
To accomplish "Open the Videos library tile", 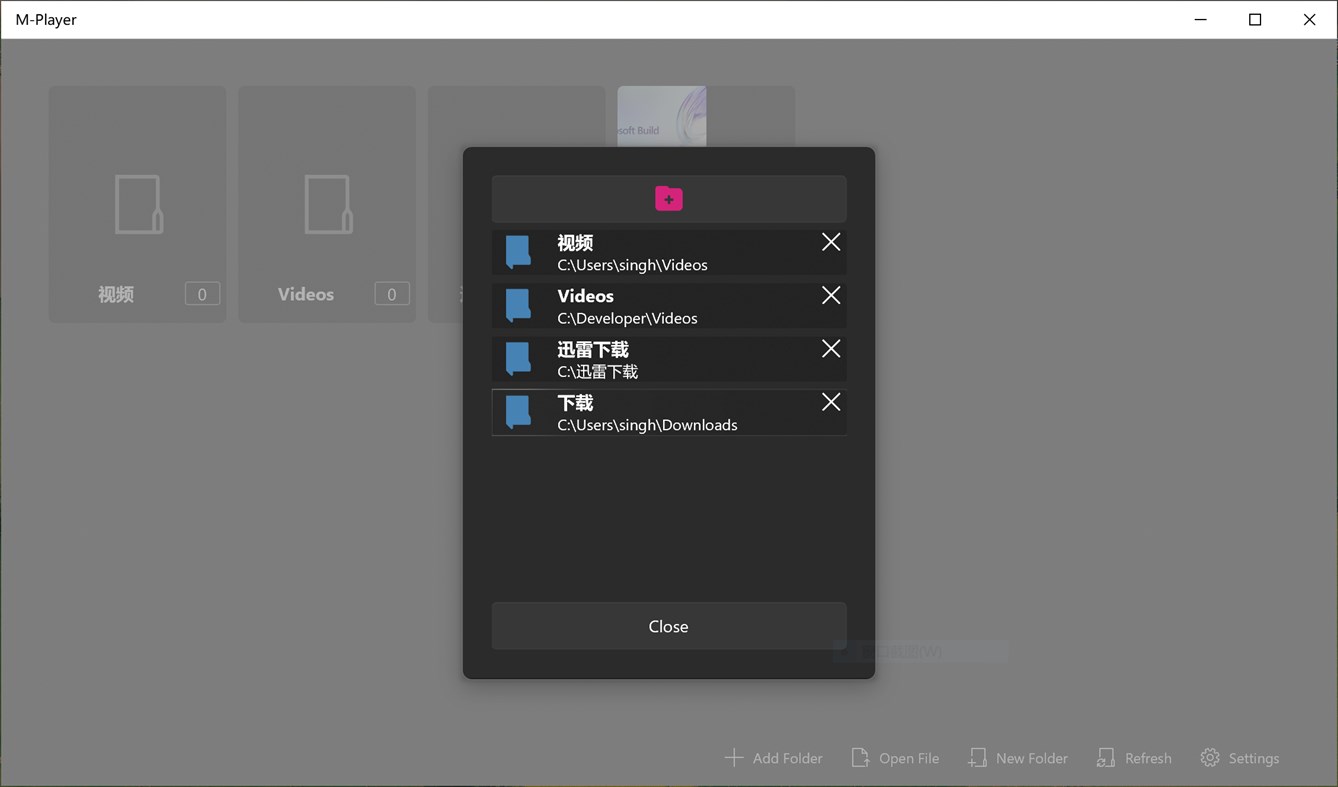I will click(x=327, y=204).
